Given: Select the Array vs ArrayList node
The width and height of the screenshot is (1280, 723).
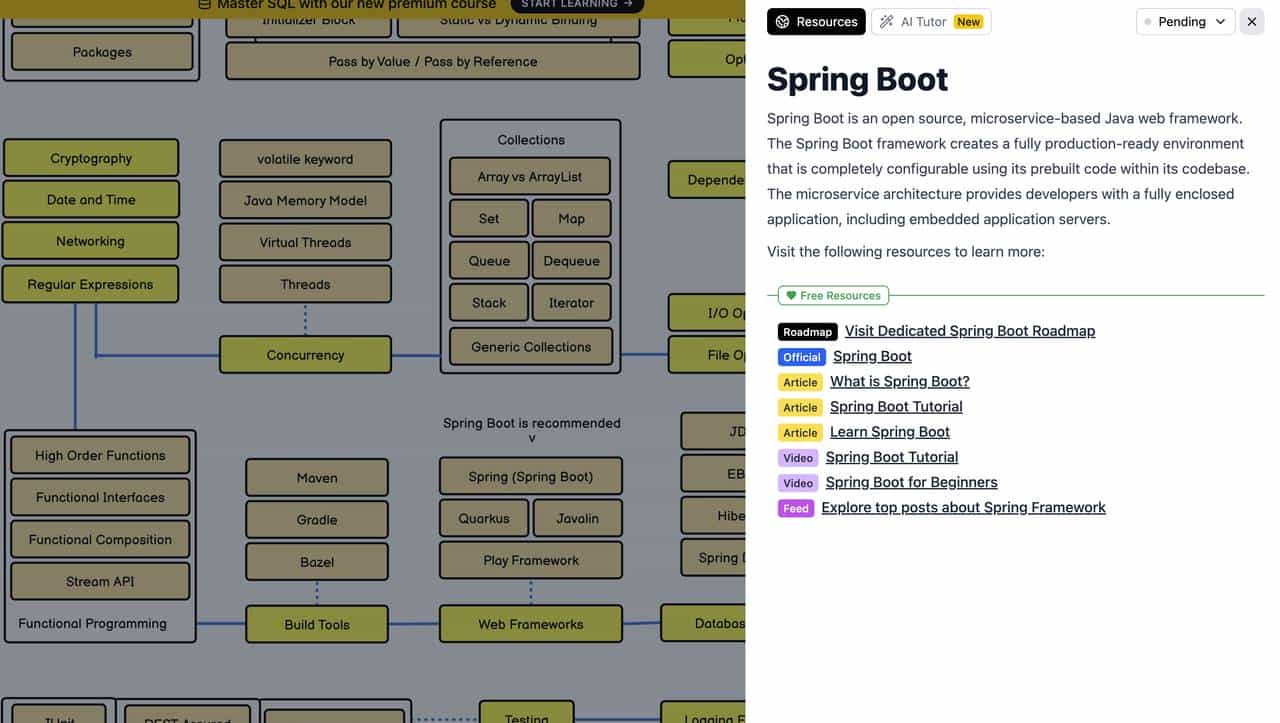Looking at the screenshot, I should (529, 177).
